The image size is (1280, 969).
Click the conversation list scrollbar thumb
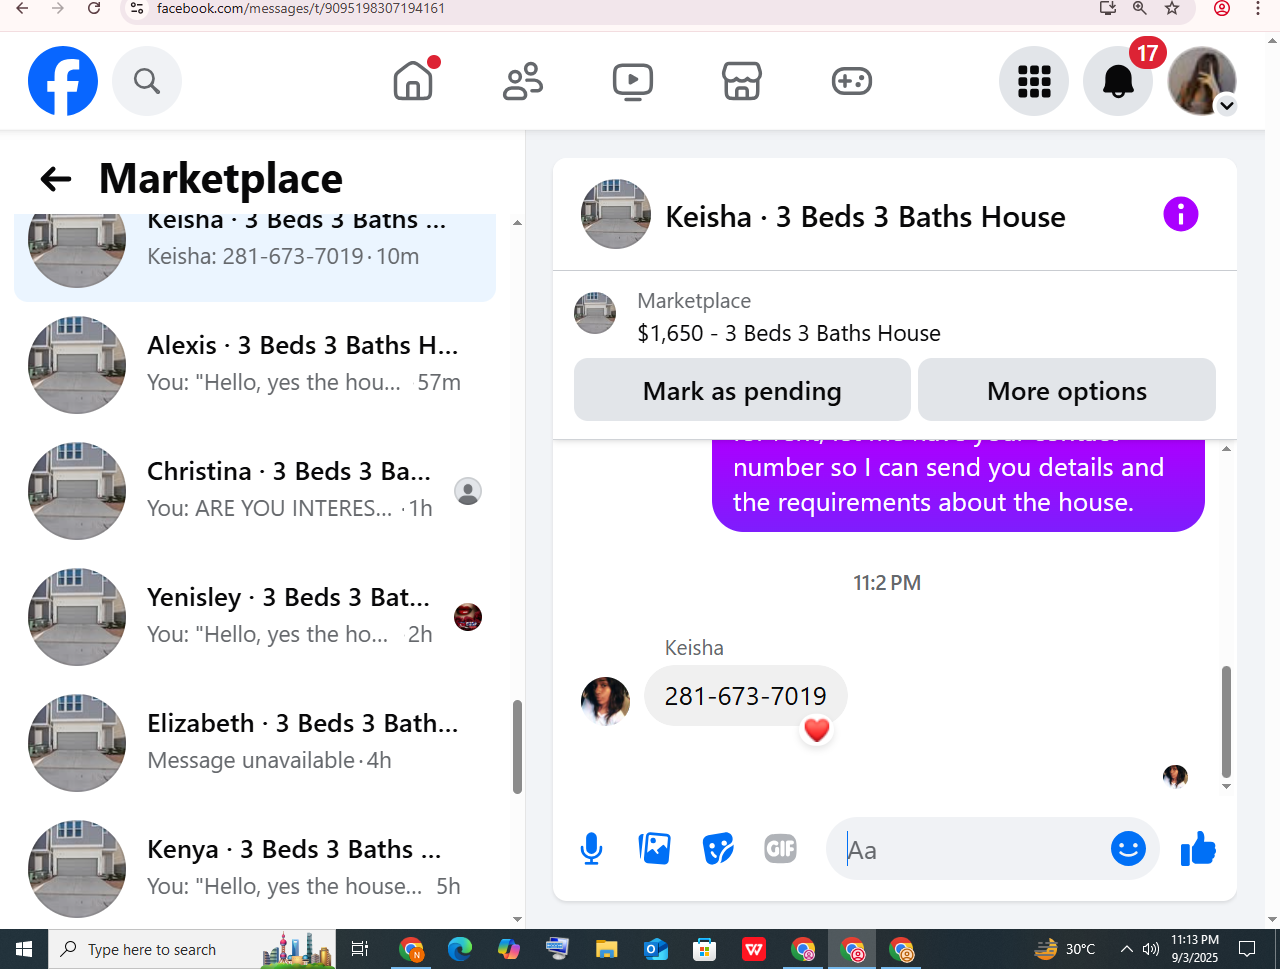517,746
